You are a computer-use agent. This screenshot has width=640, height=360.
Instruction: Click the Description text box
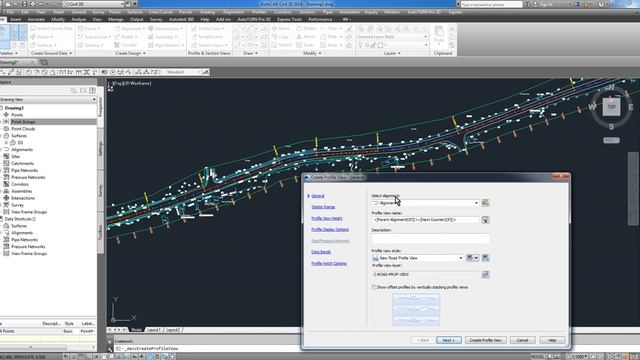point(430,238)
